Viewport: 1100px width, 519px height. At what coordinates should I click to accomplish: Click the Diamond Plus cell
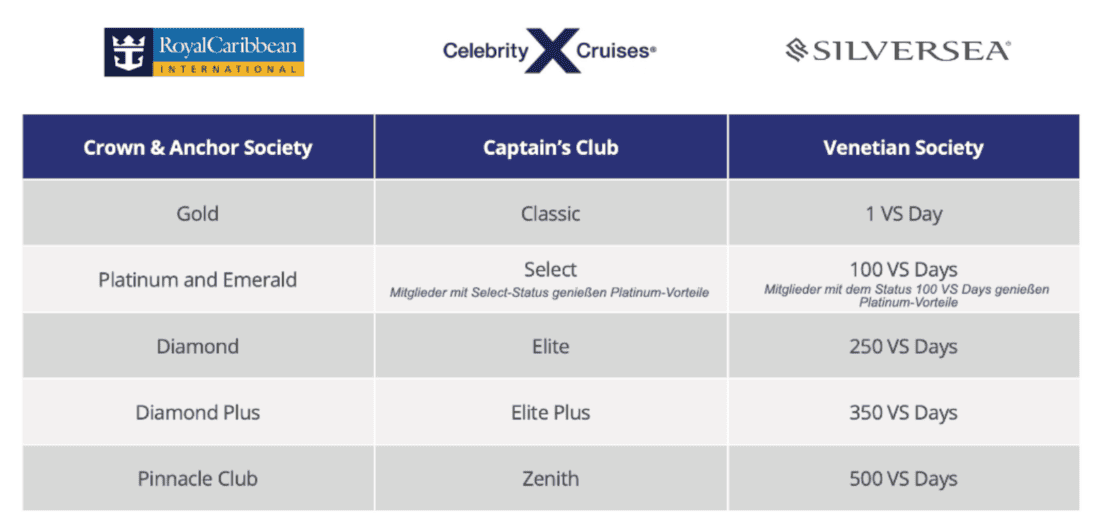[x=198, y=412]
